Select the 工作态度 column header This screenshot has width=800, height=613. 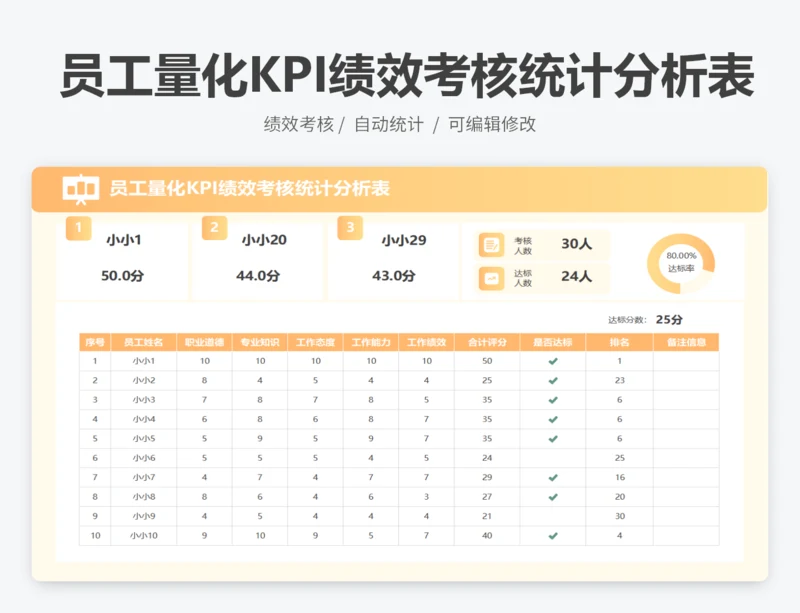click(315, 342)
